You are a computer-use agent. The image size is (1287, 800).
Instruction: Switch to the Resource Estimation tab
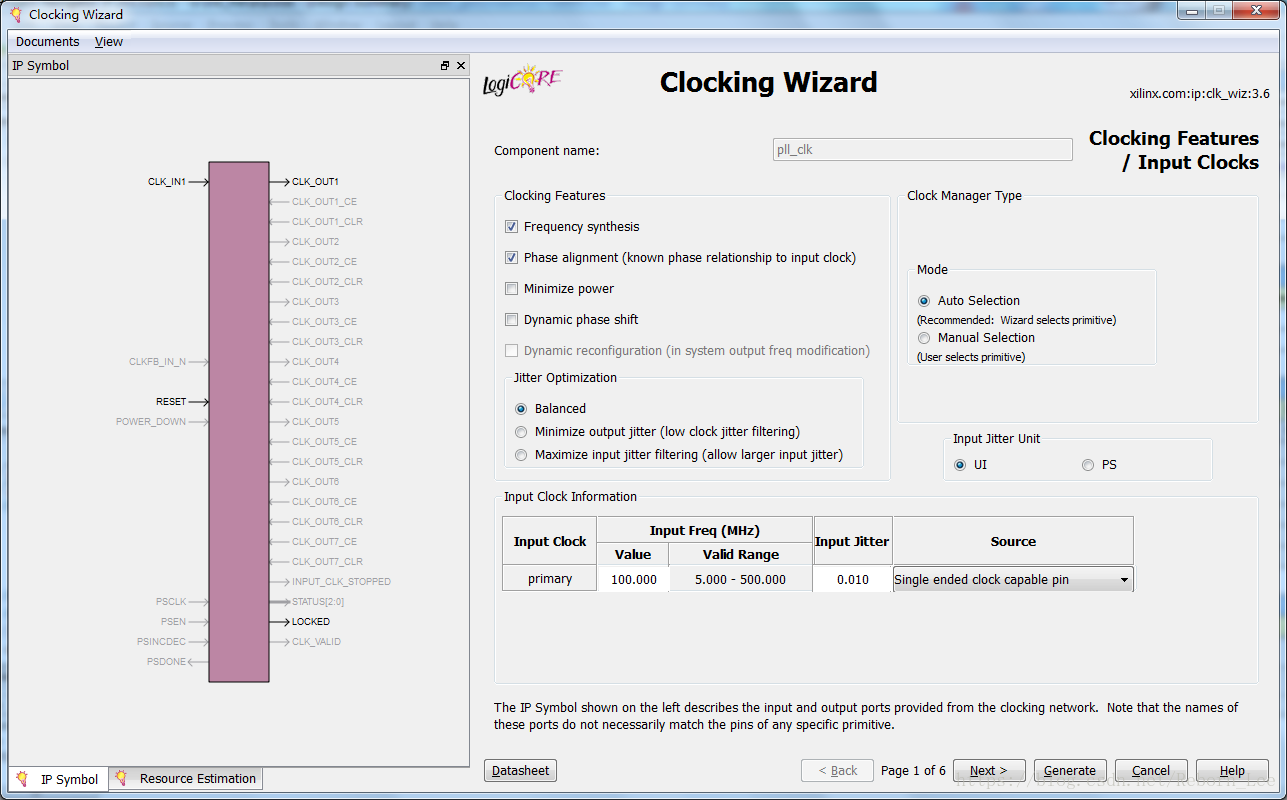[186, 778]
